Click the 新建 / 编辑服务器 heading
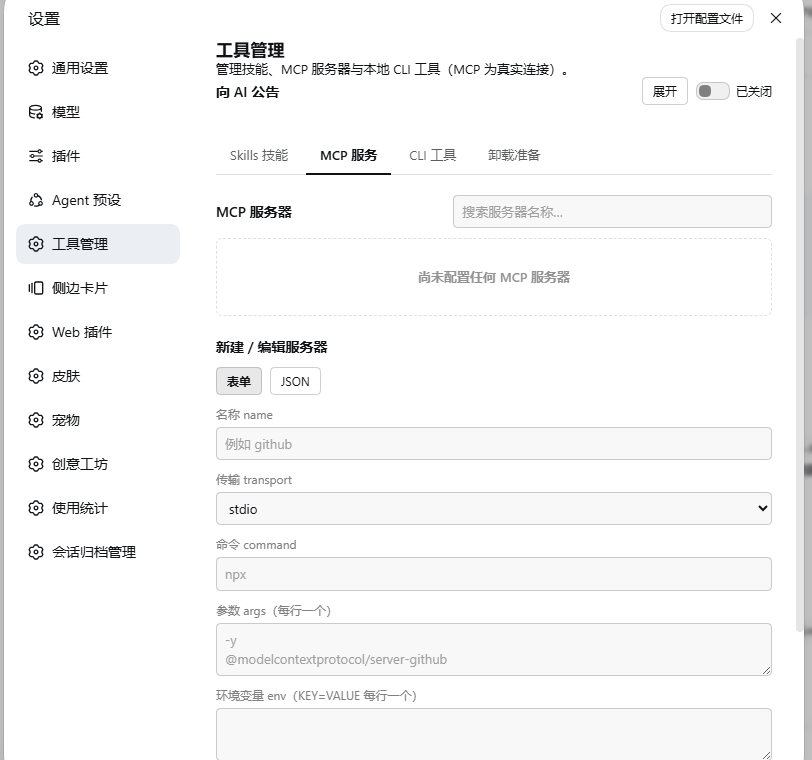This screenshot has height=760, width=812. point(271,347)
